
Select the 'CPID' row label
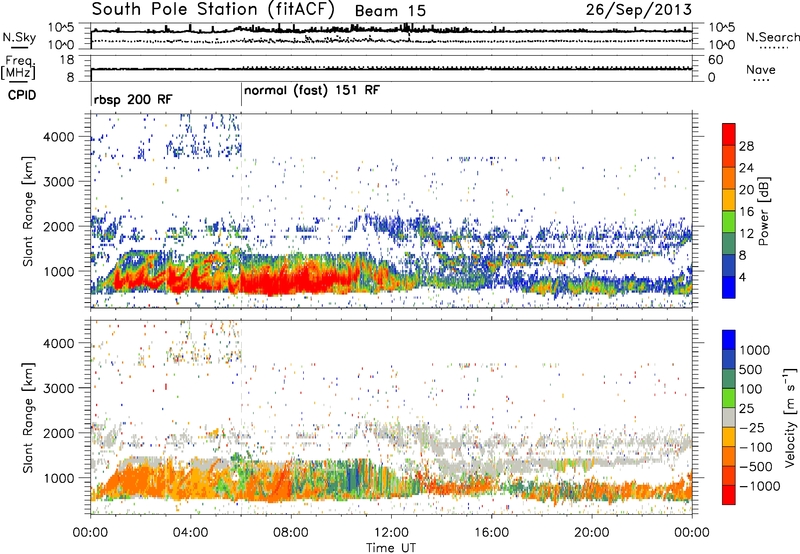point(22,95)
